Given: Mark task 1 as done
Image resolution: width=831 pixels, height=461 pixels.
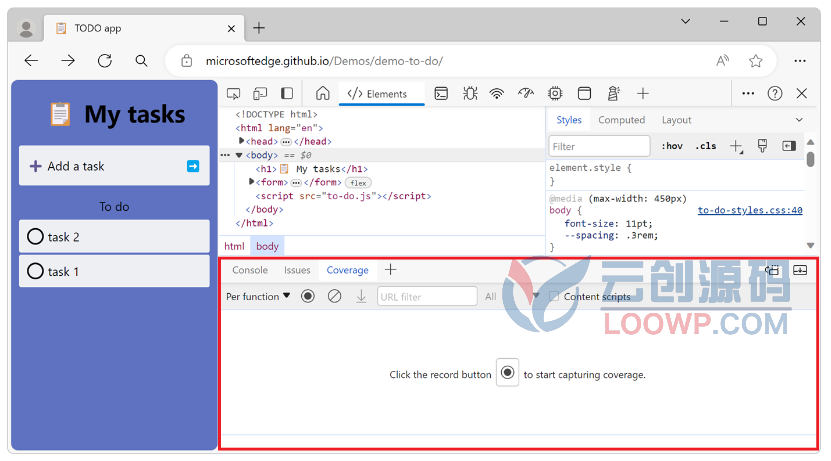Looking at the screenshot, I should tap(35, 271).
